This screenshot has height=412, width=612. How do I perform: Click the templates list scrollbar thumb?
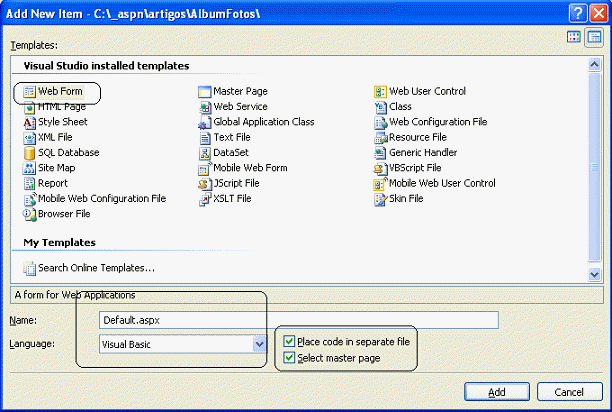tap(594, 167)
